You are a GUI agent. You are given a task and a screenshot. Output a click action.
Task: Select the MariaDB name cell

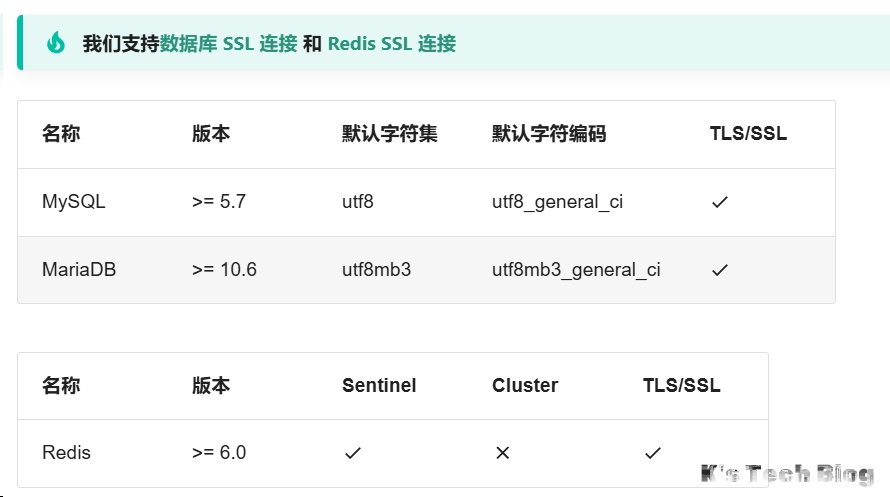point(79,270)
